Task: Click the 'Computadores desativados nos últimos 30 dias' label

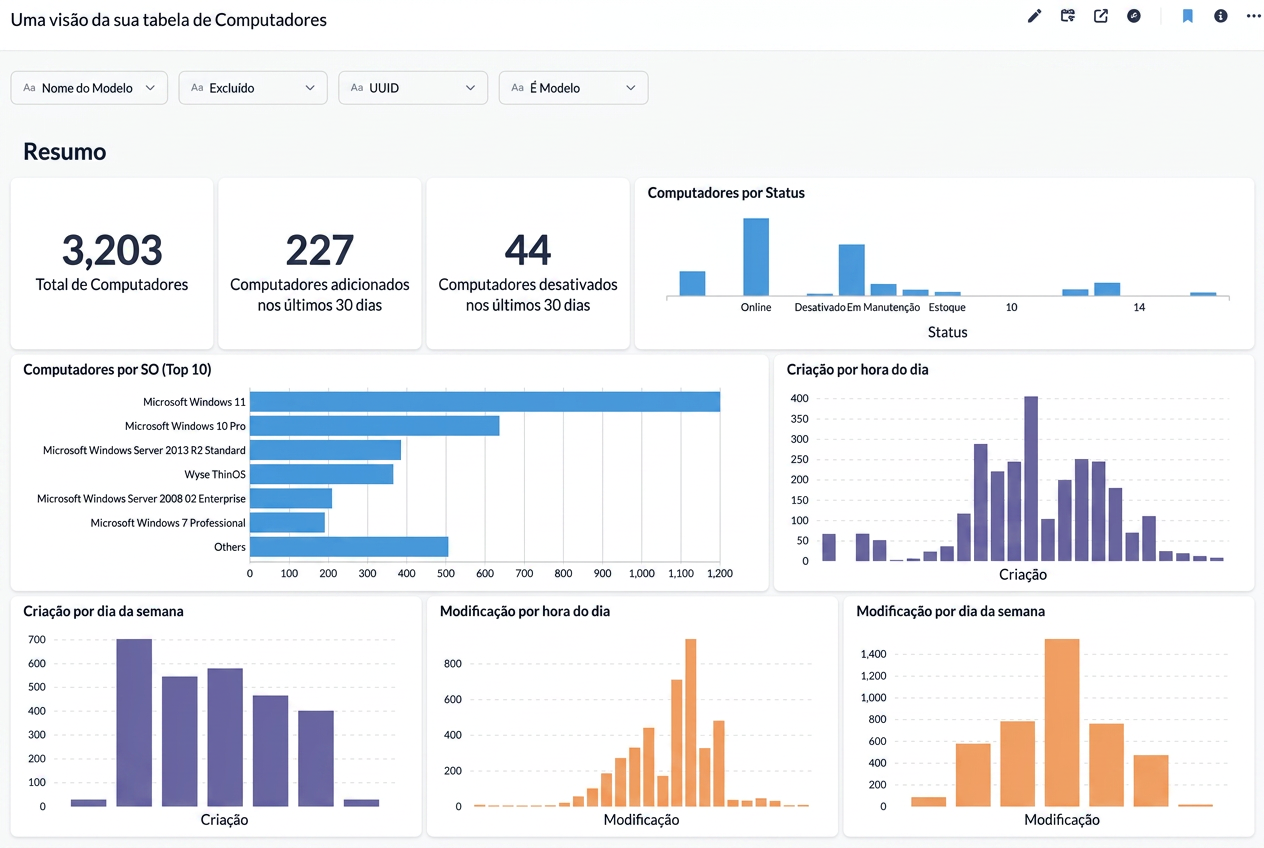Action: click(528, 295)
